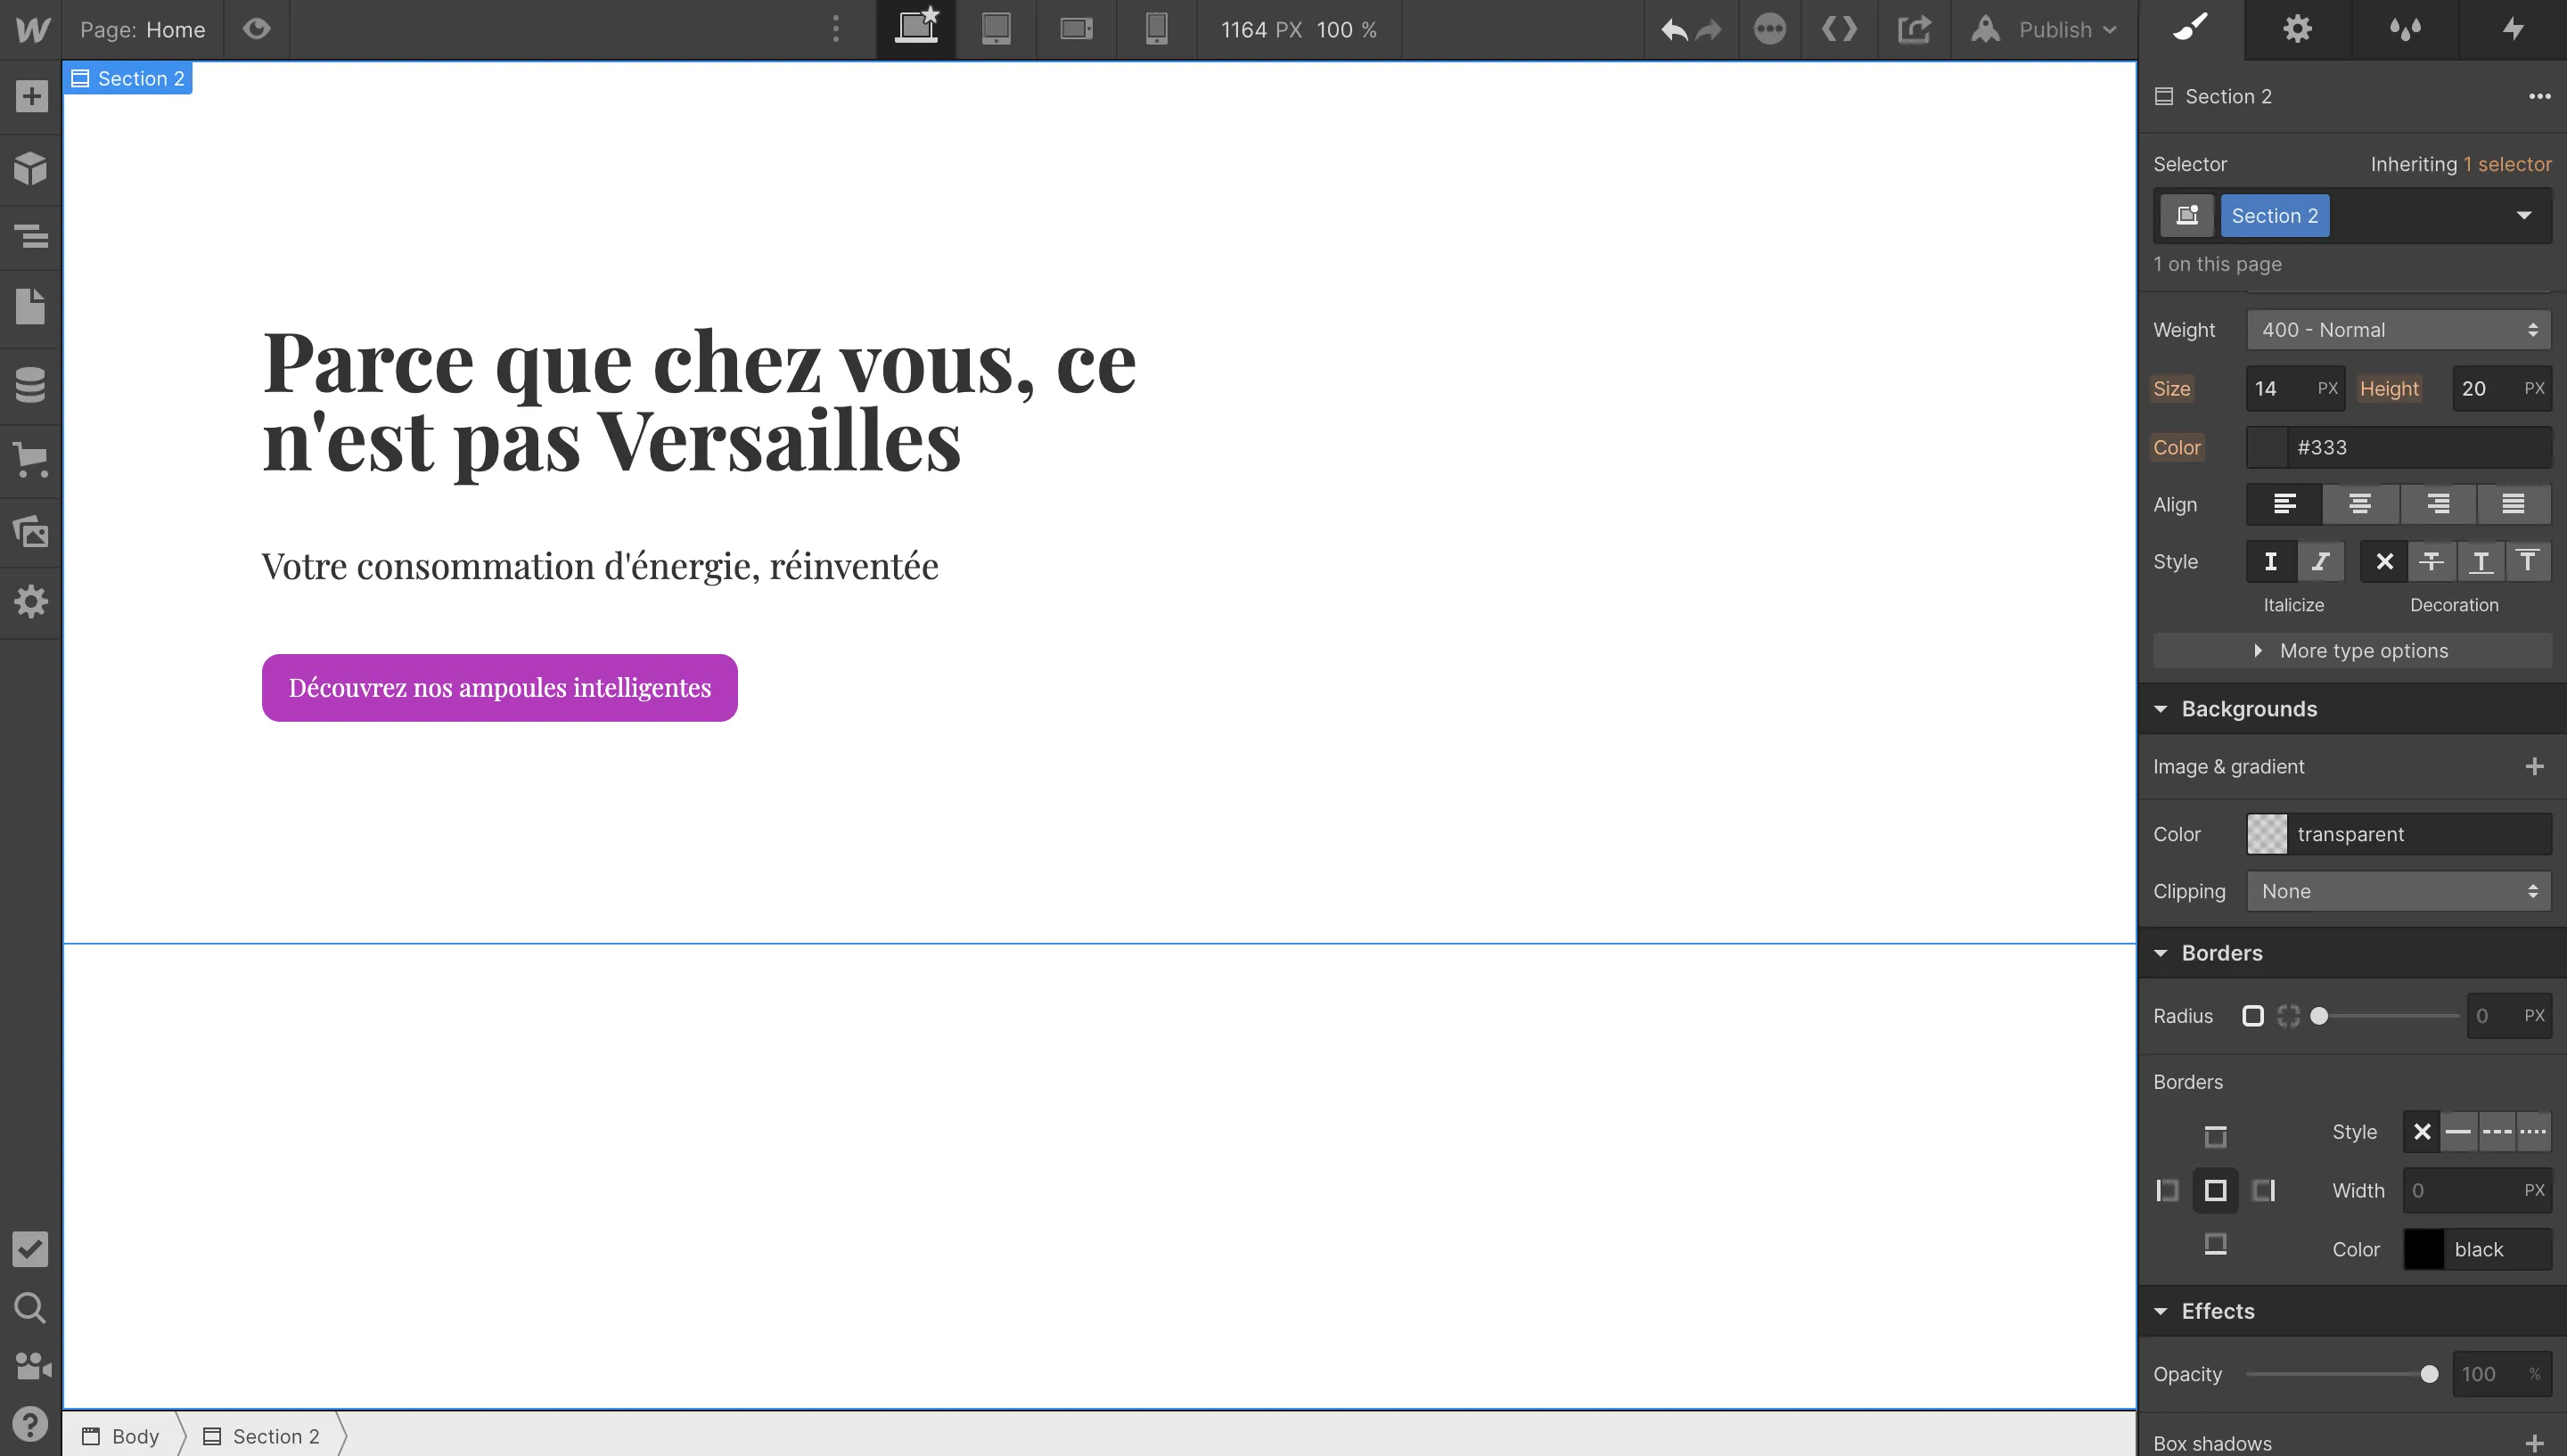Open project Settings in left sidebar
The image size is (2567, 1456).
pos(31,601)
